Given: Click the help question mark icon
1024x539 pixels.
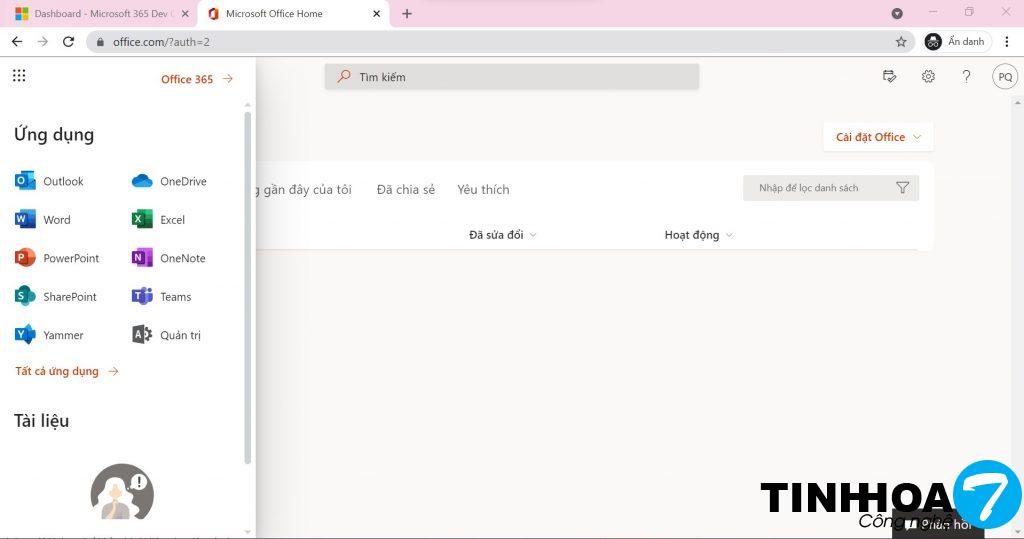Looking at the screenshot, I should pos(966,77).
